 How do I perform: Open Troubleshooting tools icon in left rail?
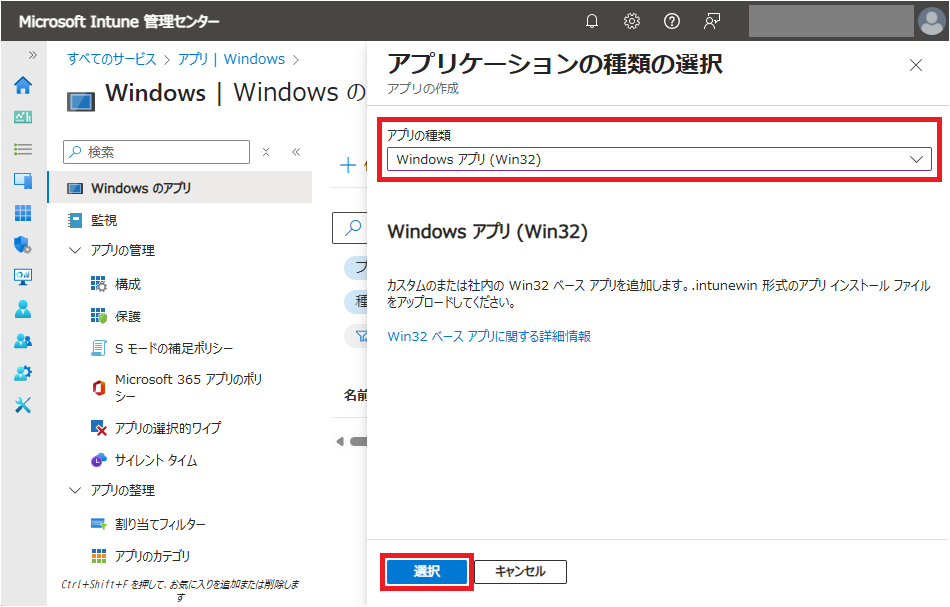(23, 405)
